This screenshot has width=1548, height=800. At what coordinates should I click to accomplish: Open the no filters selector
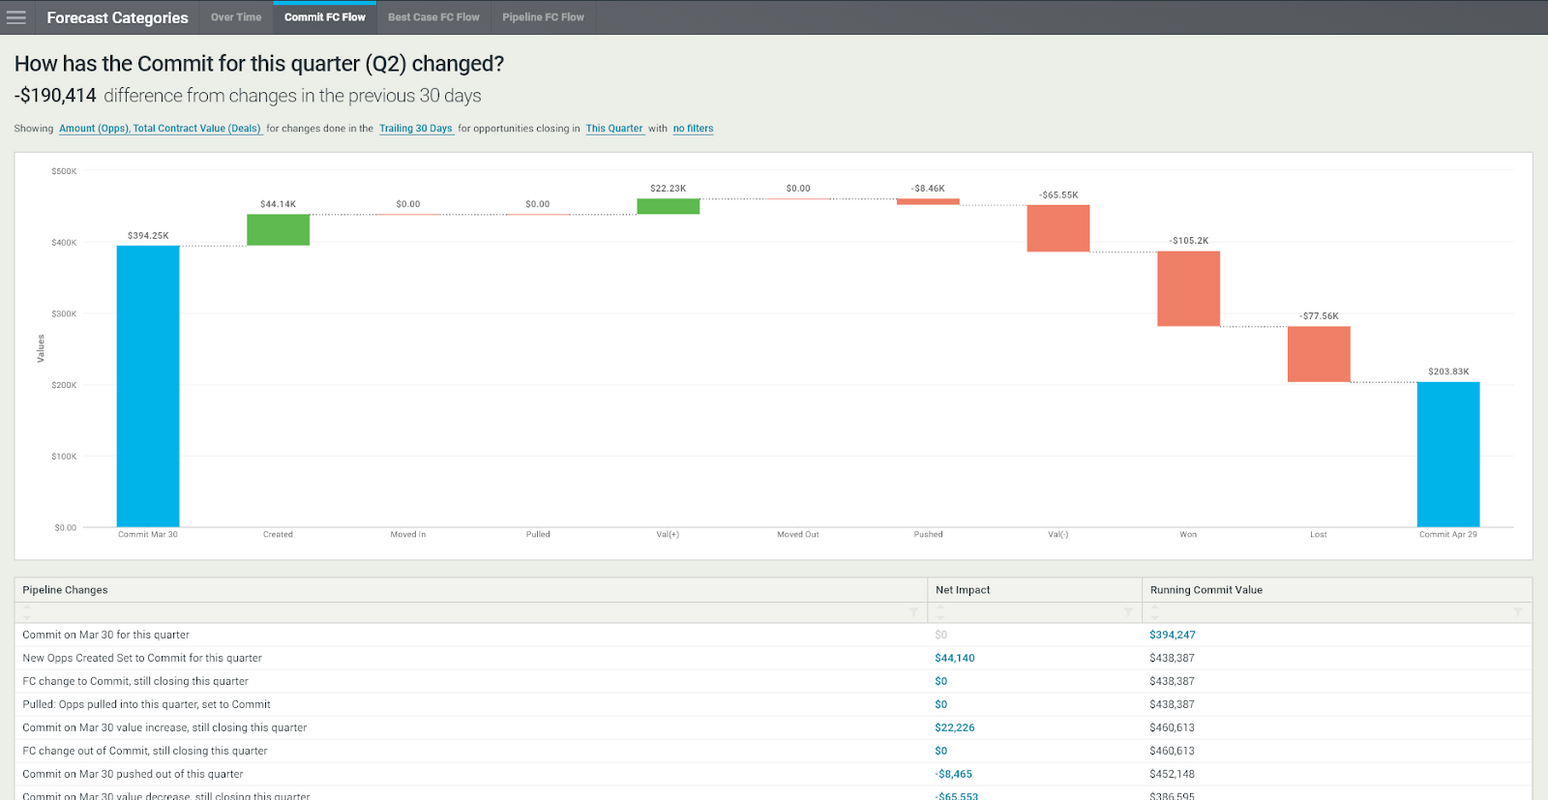693,128
